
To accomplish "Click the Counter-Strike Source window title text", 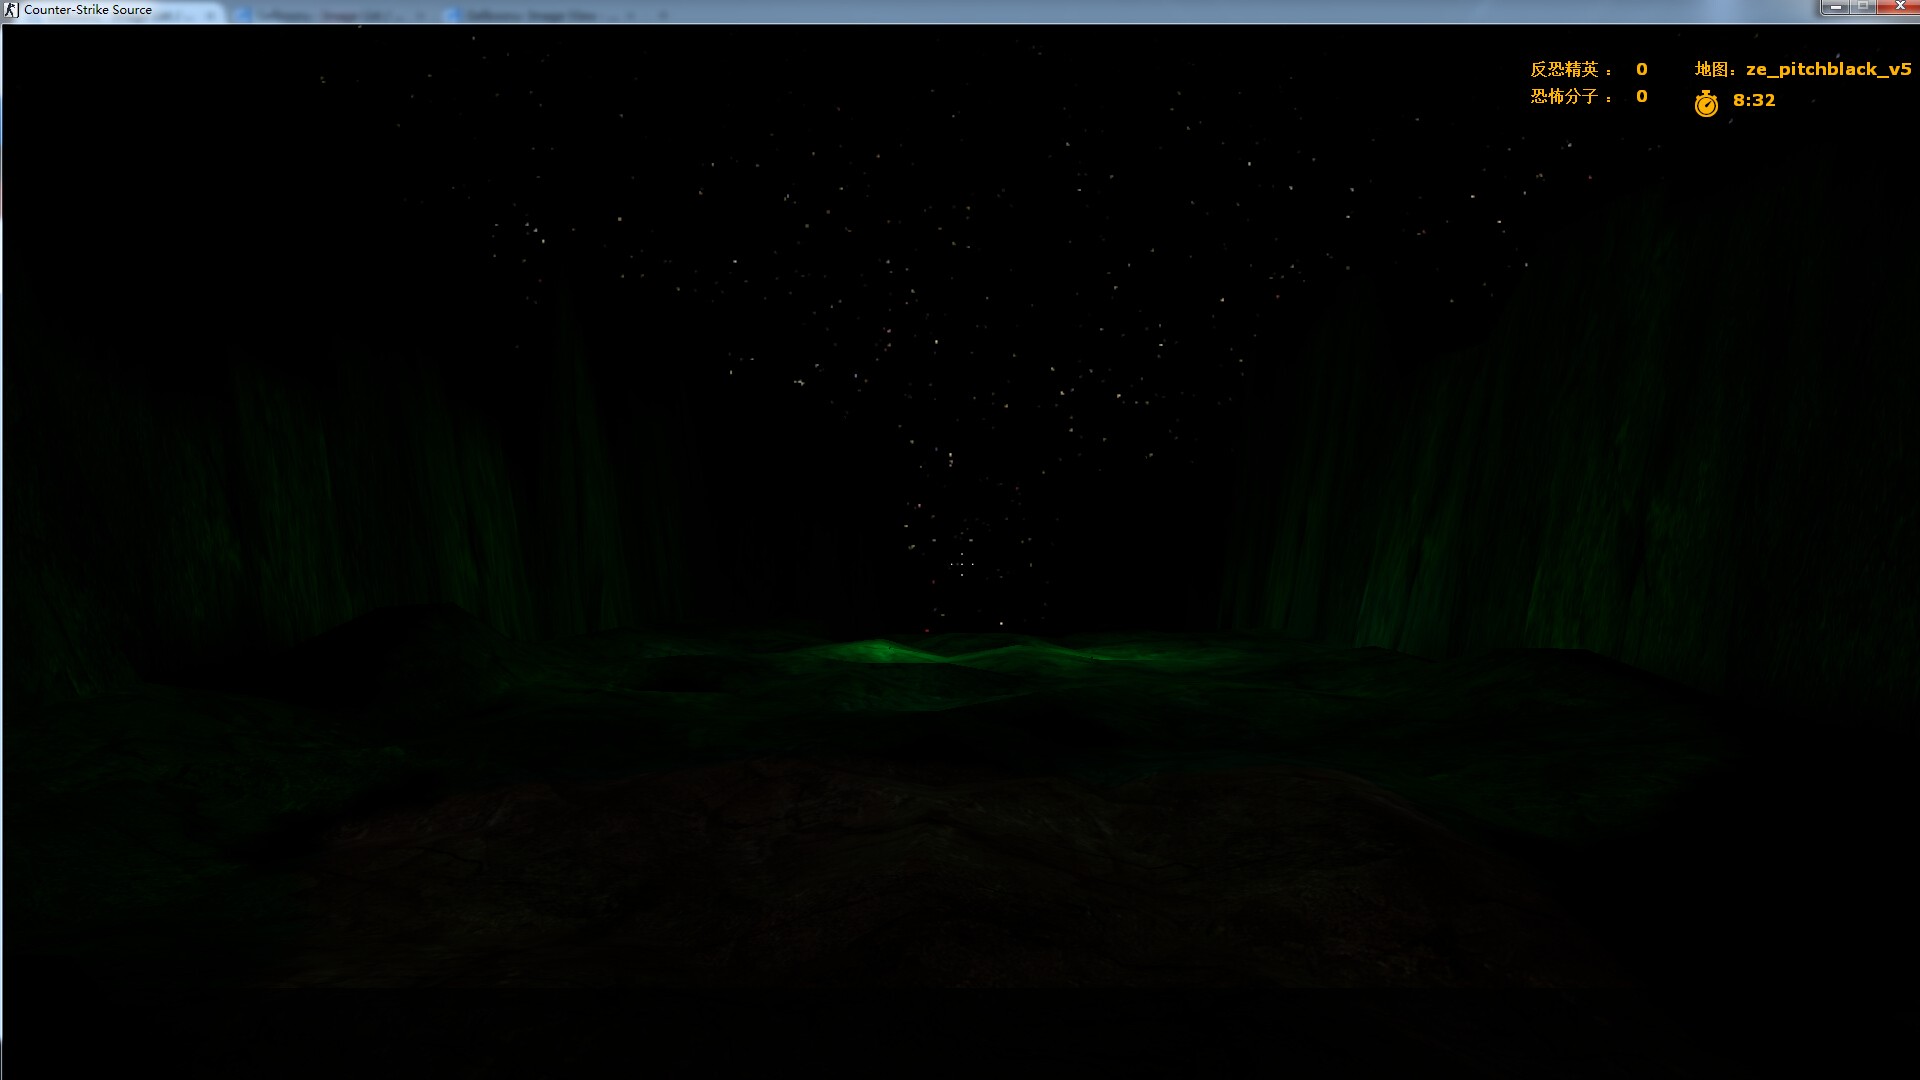I will click(88, 10).
